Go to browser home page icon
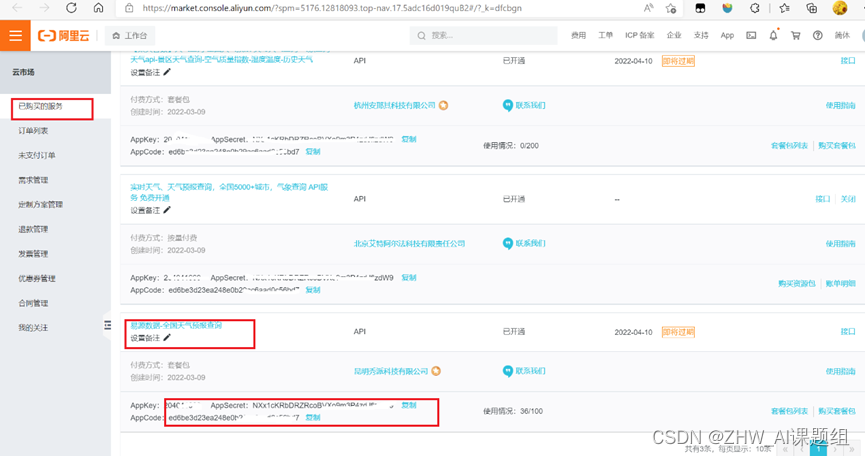The image size is (865, 456). coord(98,8)
